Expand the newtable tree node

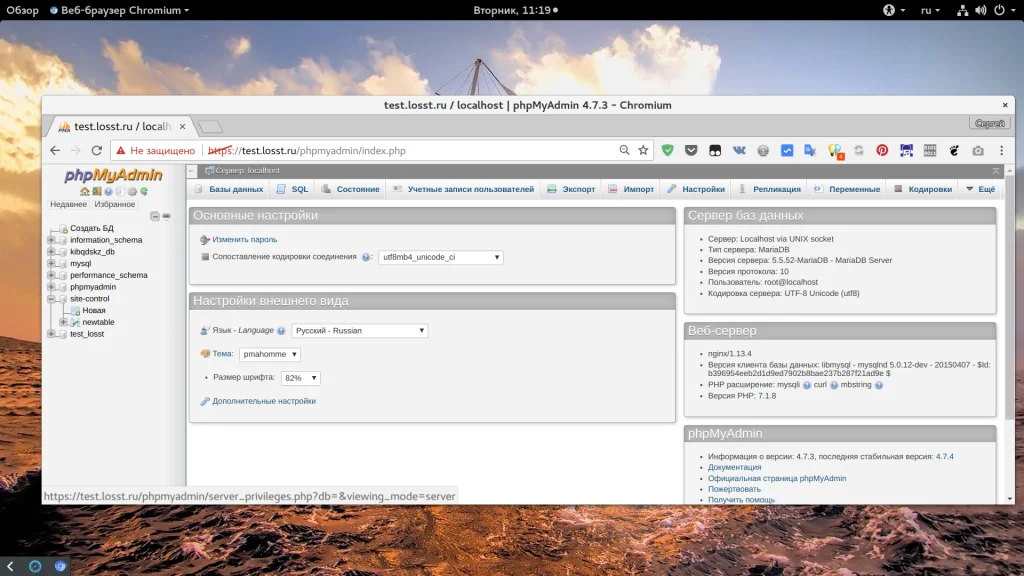(x=63, y=322)
